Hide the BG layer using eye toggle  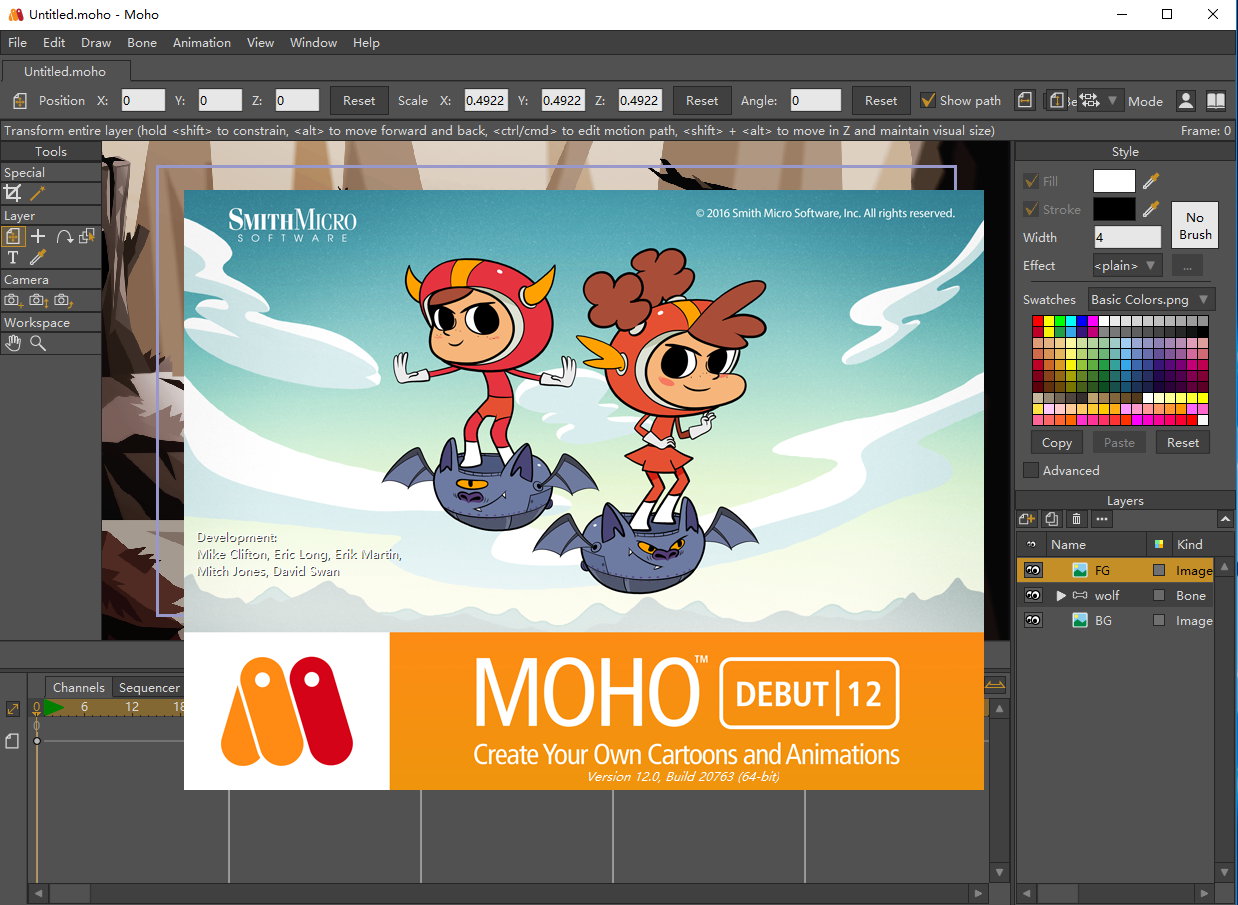(x=1033, y=620)
